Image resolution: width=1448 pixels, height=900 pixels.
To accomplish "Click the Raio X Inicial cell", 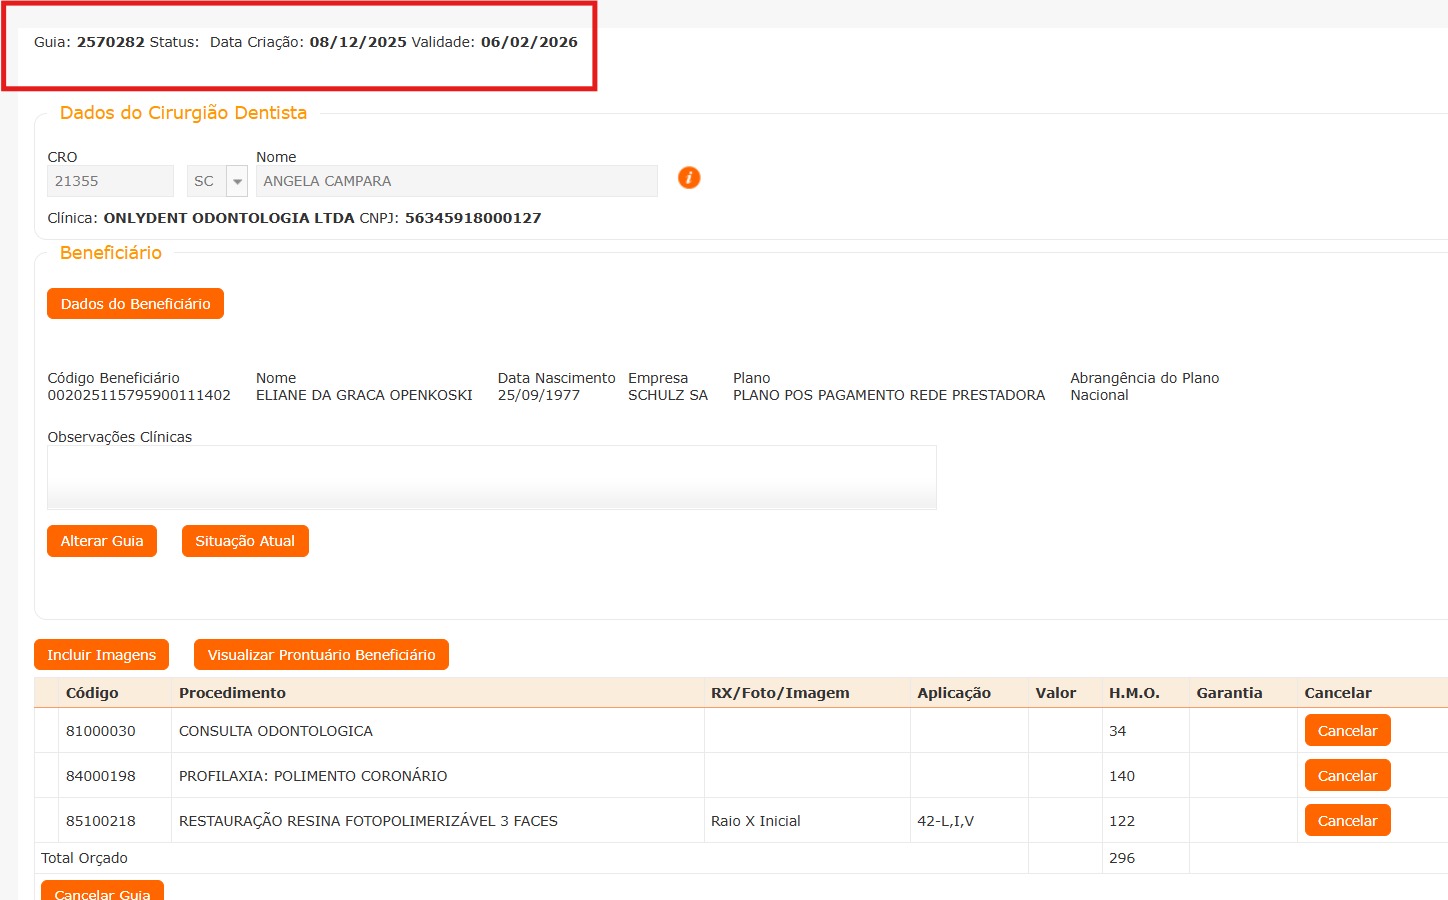I will coord(755,821).
